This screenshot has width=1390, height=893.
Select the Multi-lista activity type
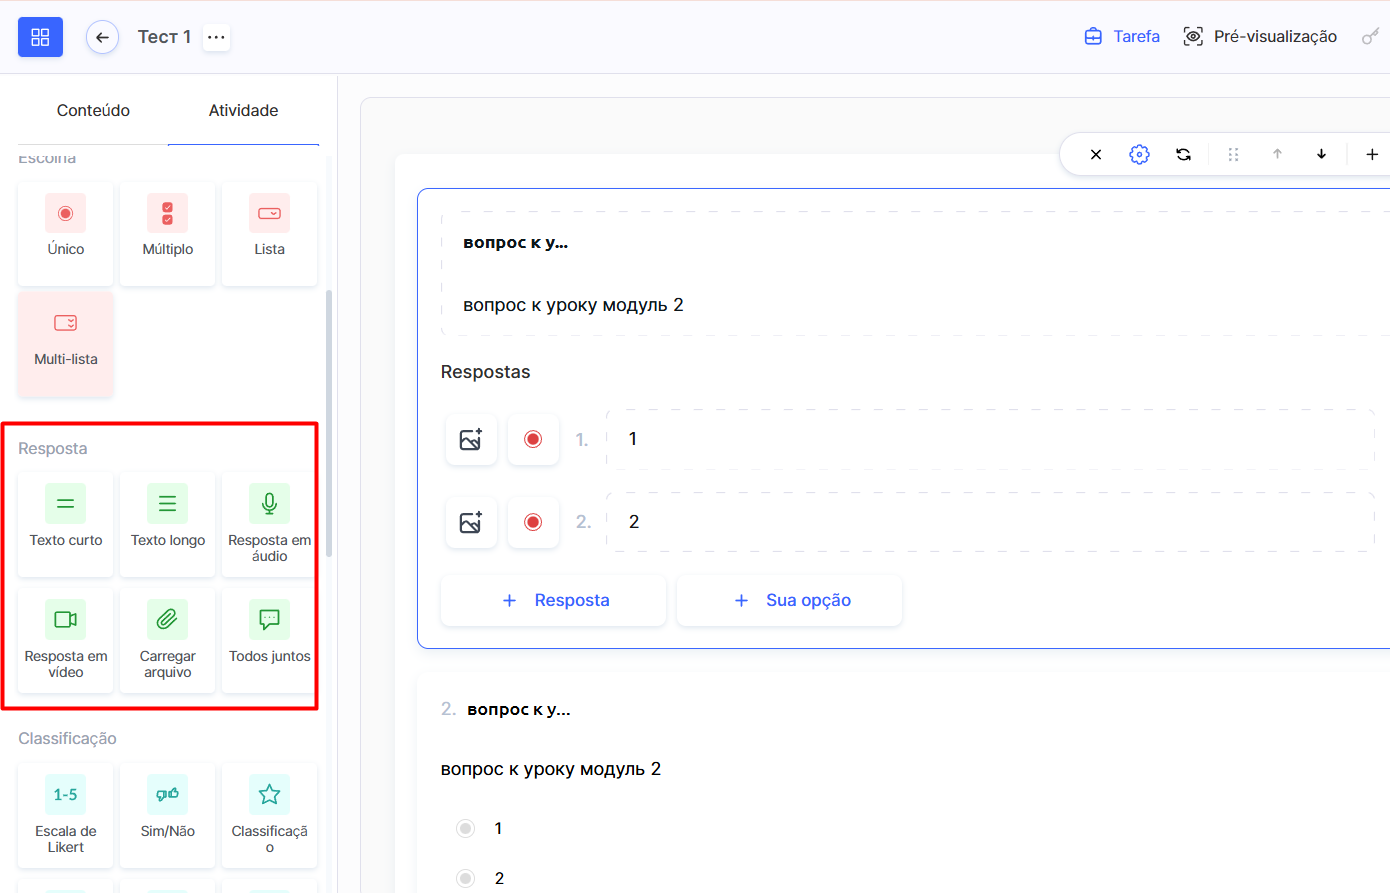click(x=66, y=342)
